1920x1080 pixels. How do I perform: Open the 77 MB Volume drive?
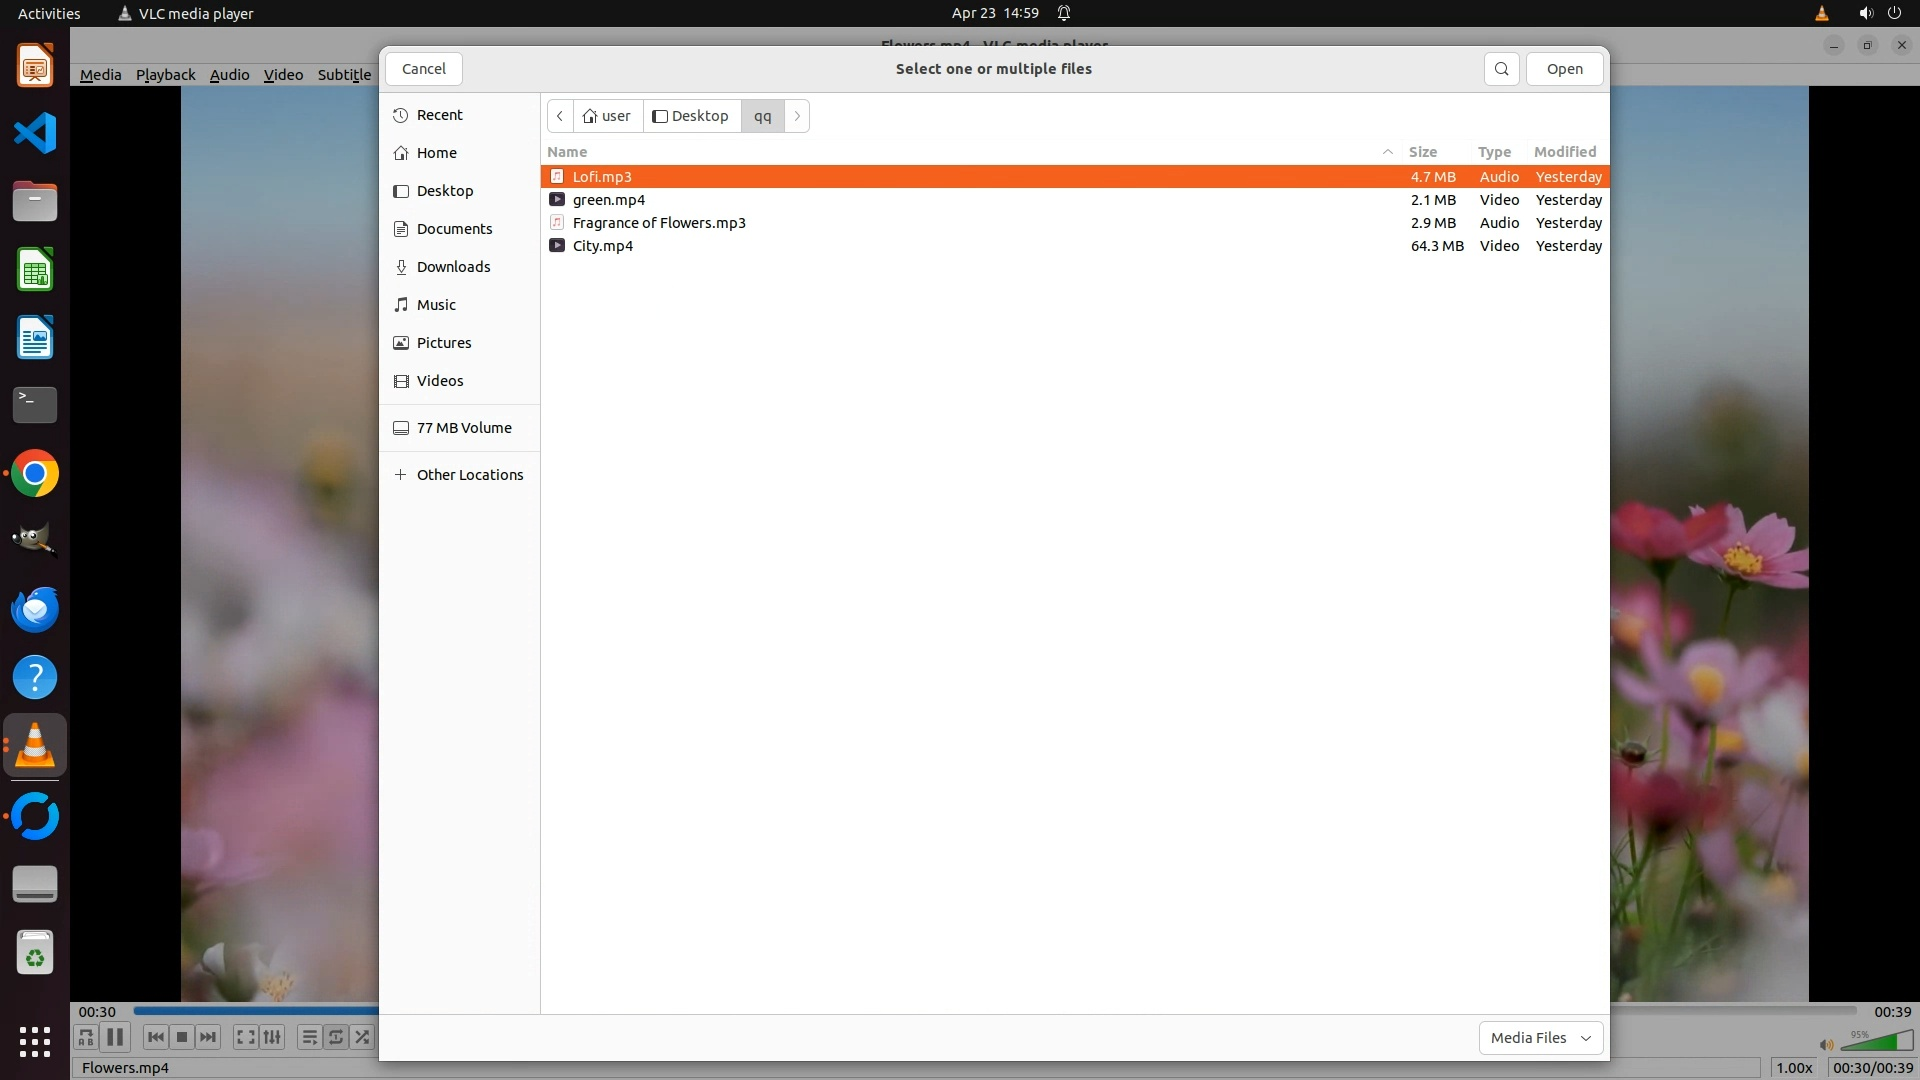coord(464,428)
